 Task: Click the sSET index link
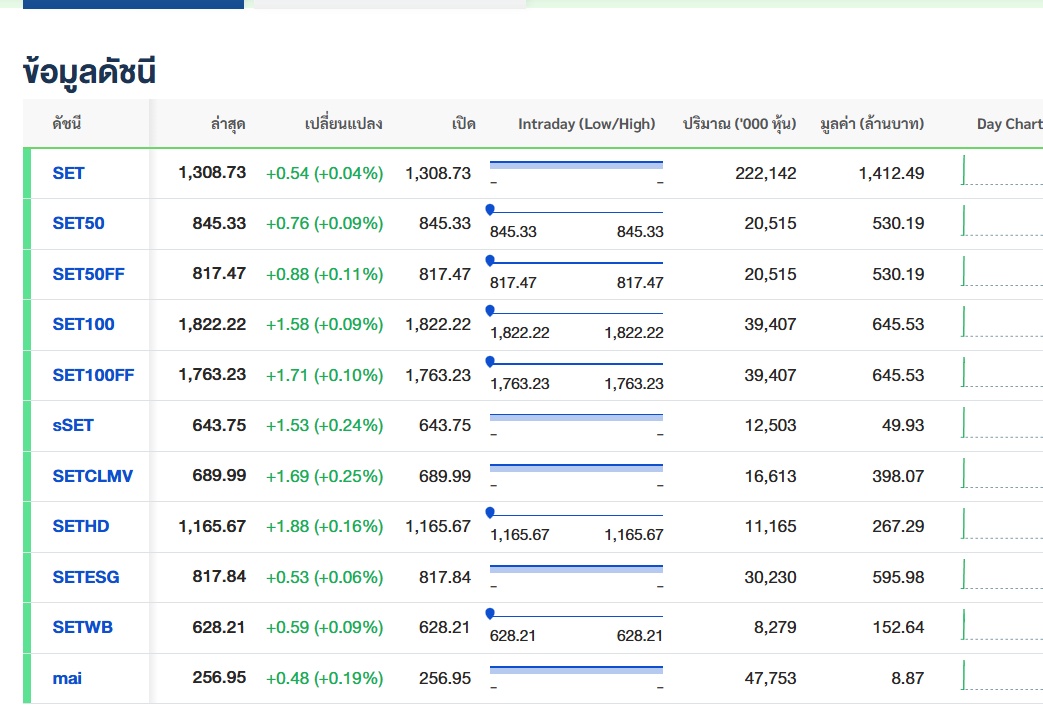pos(73,425)
